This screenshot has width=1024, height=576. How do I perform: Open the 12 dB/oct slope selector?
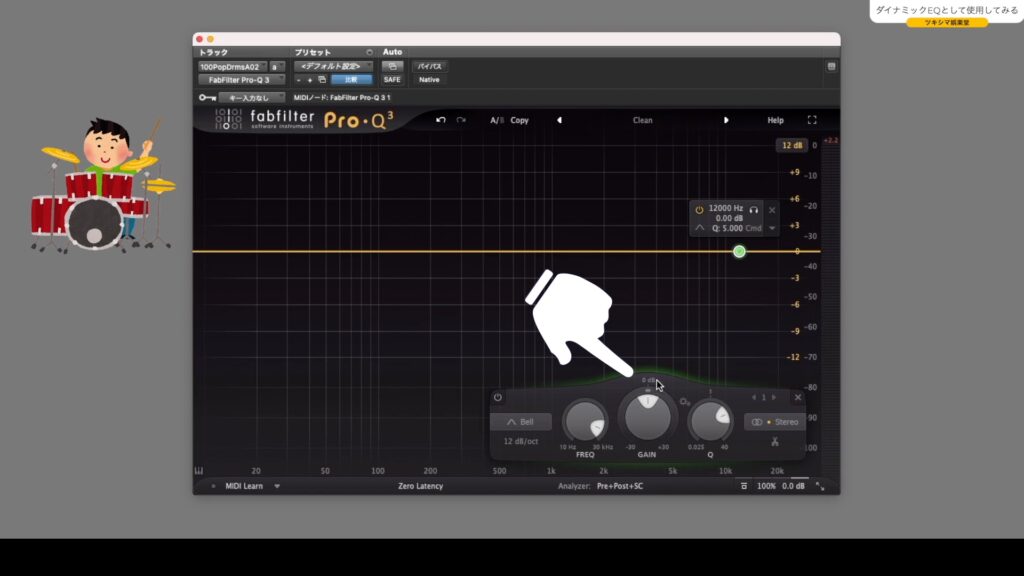(x=520, y=441)
